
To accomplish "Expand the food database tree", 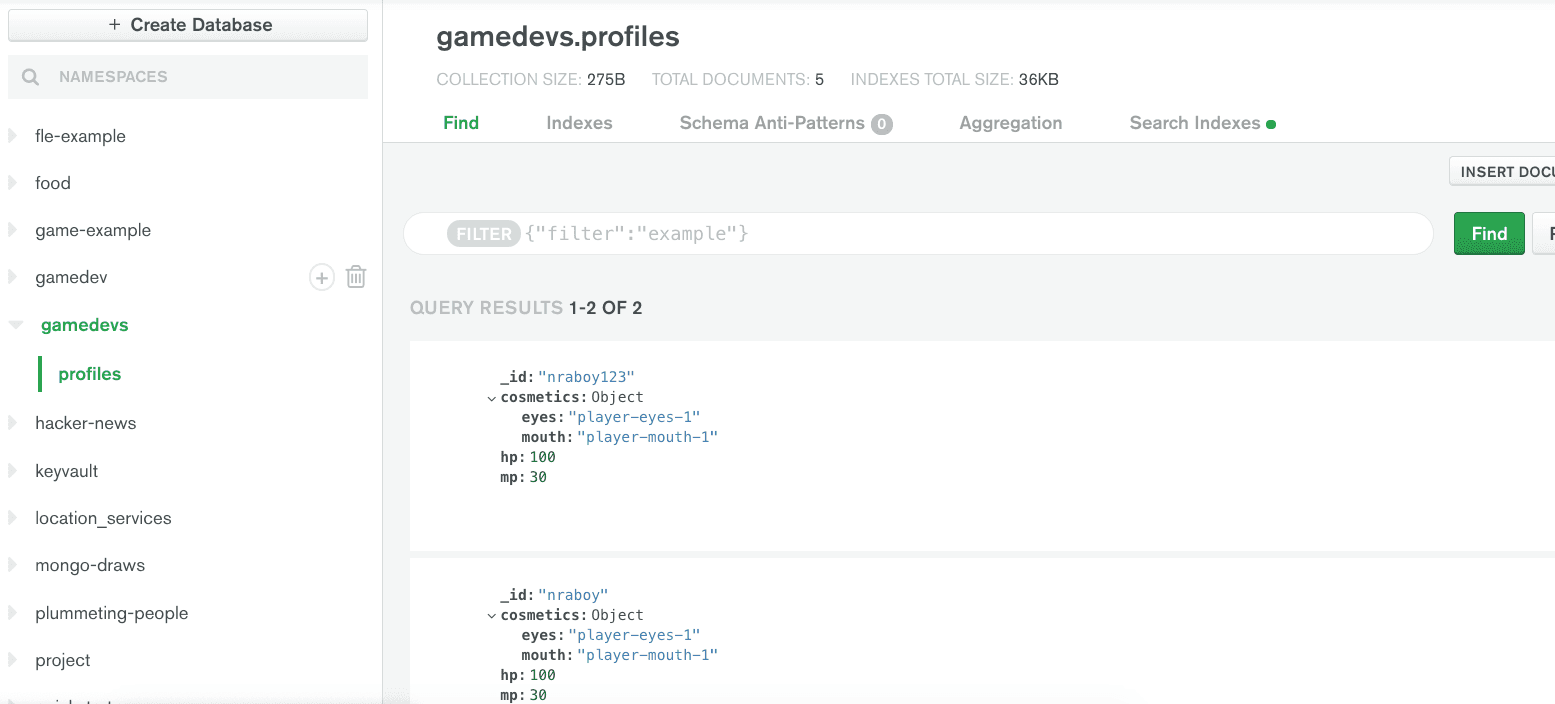I will click(13, 183).
